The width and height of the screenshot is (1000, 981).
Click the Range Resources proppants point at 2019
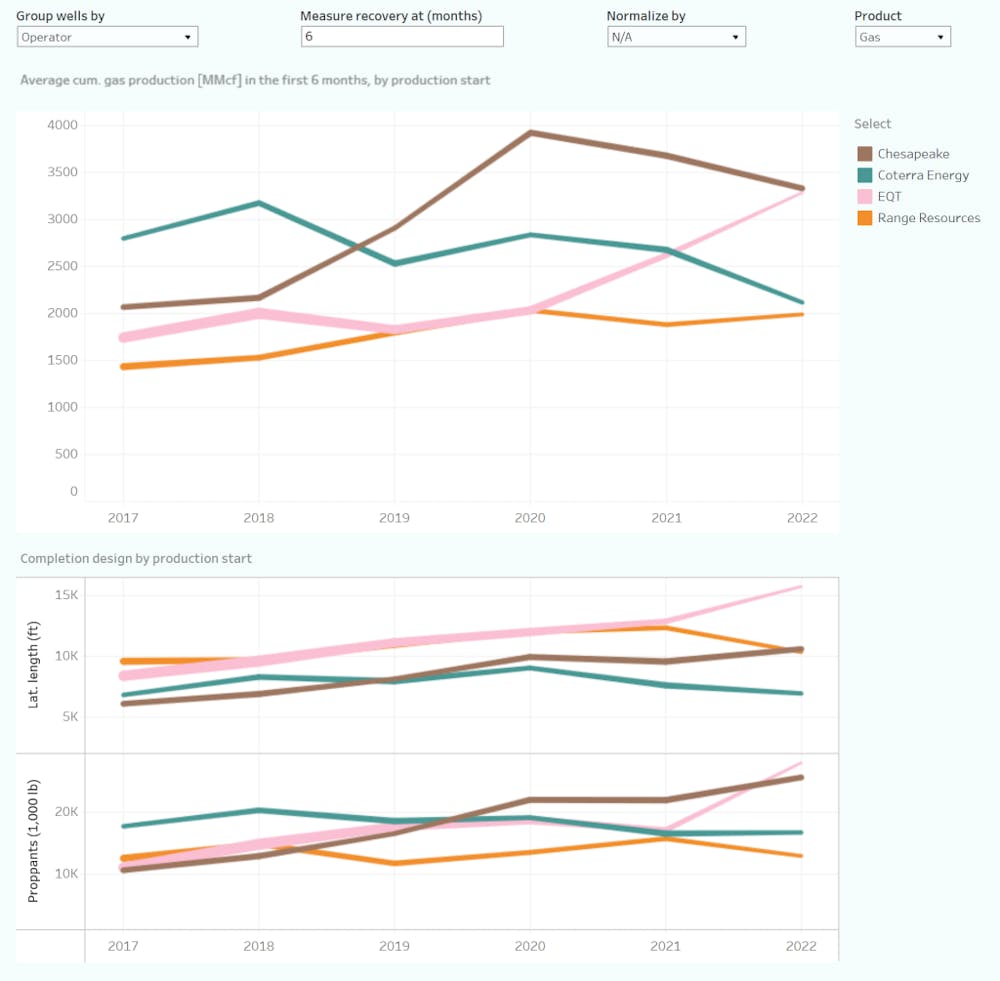coord(394,863)
